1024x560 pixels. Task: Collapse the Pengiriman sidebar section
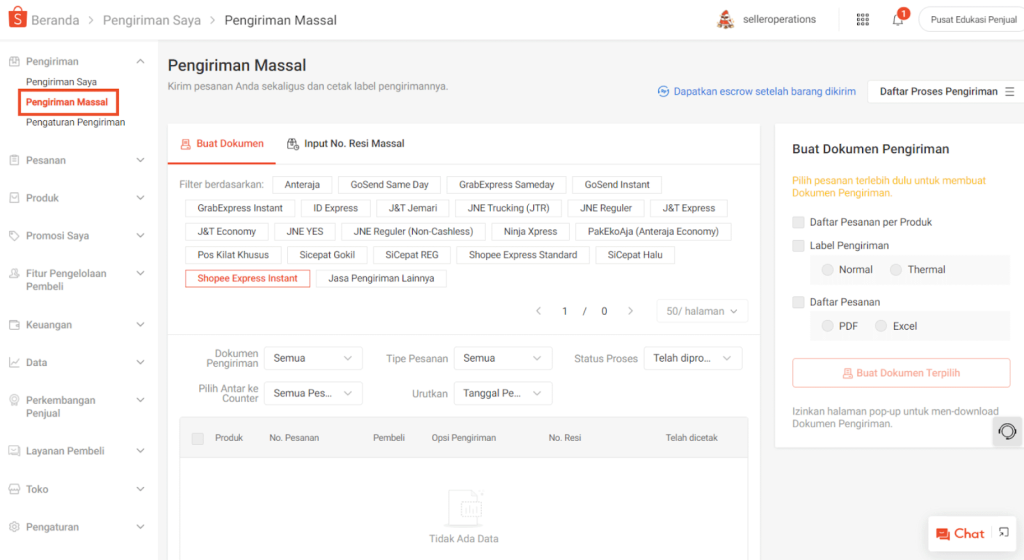140,61
